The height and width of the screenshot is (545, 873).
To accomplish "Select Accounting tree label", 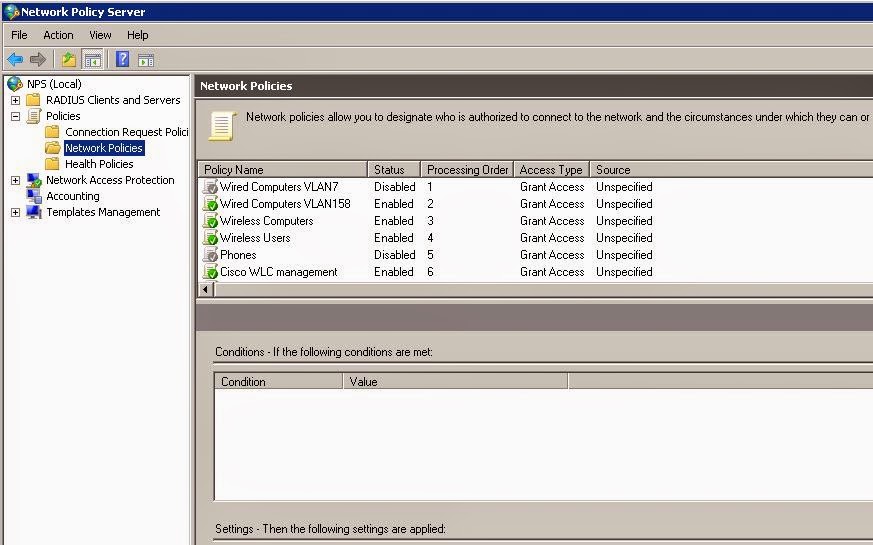I will click(x=73, y=196).
